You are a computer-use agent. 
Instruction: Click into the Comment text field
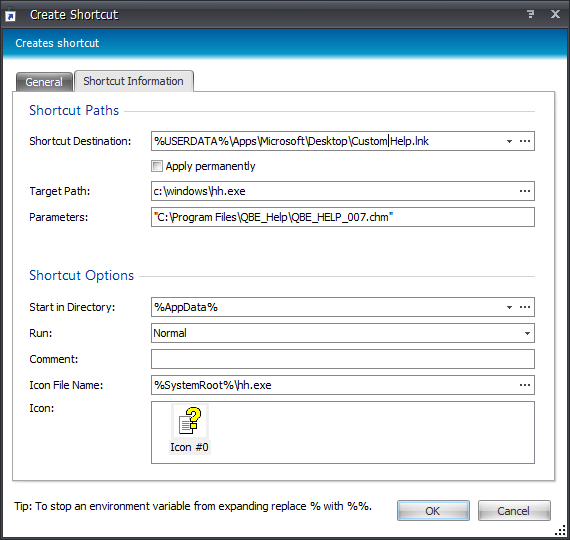pos(343,359)
